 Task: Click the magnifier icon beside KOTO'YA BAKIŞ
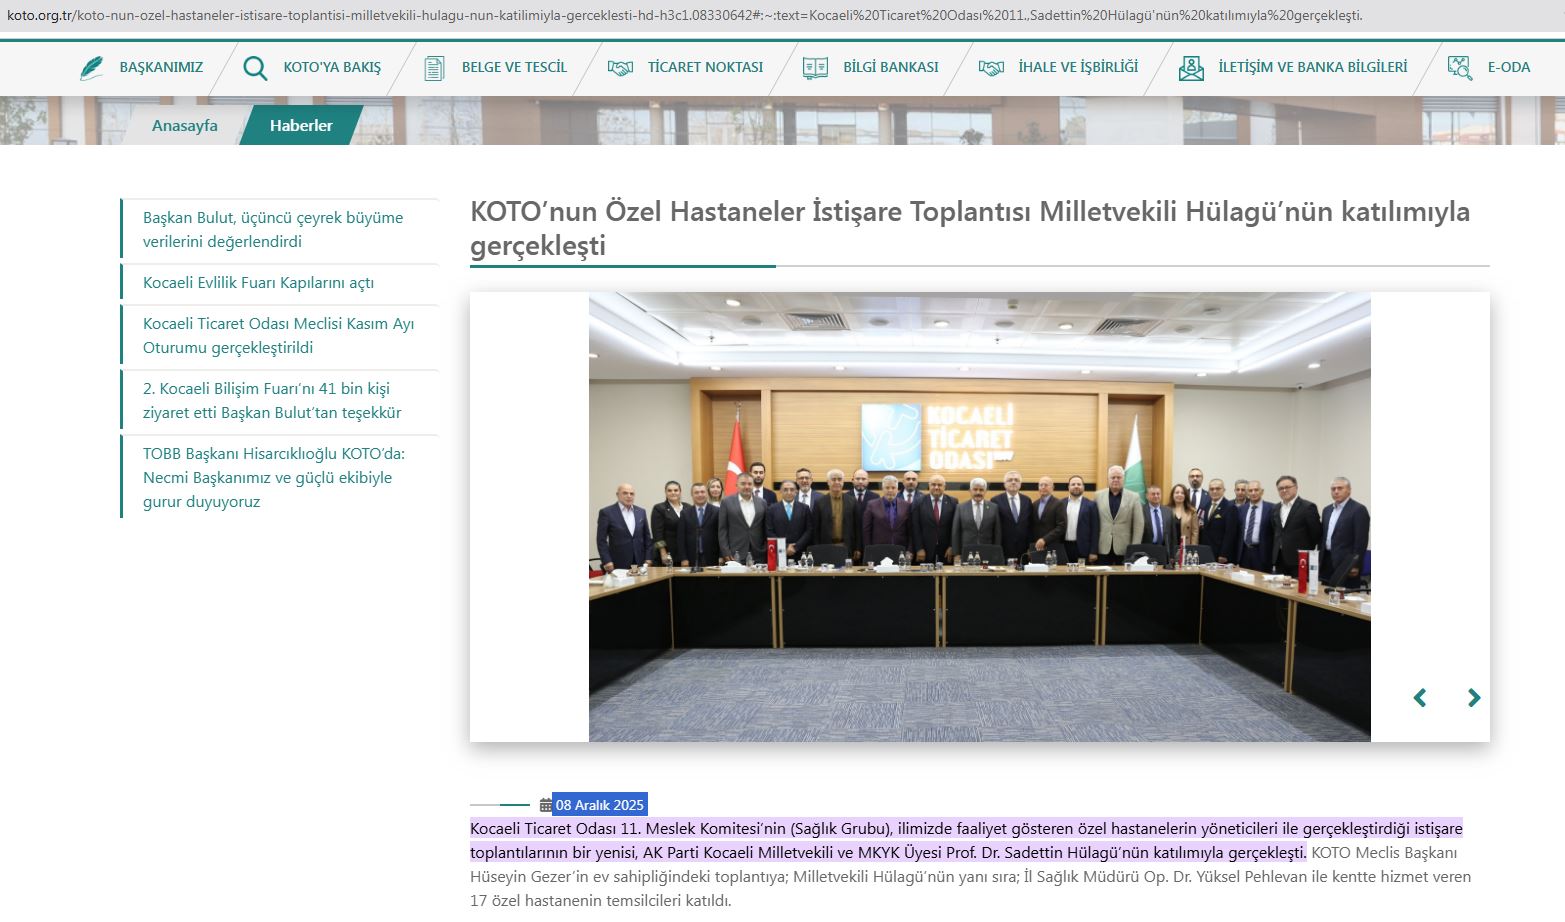255,68
